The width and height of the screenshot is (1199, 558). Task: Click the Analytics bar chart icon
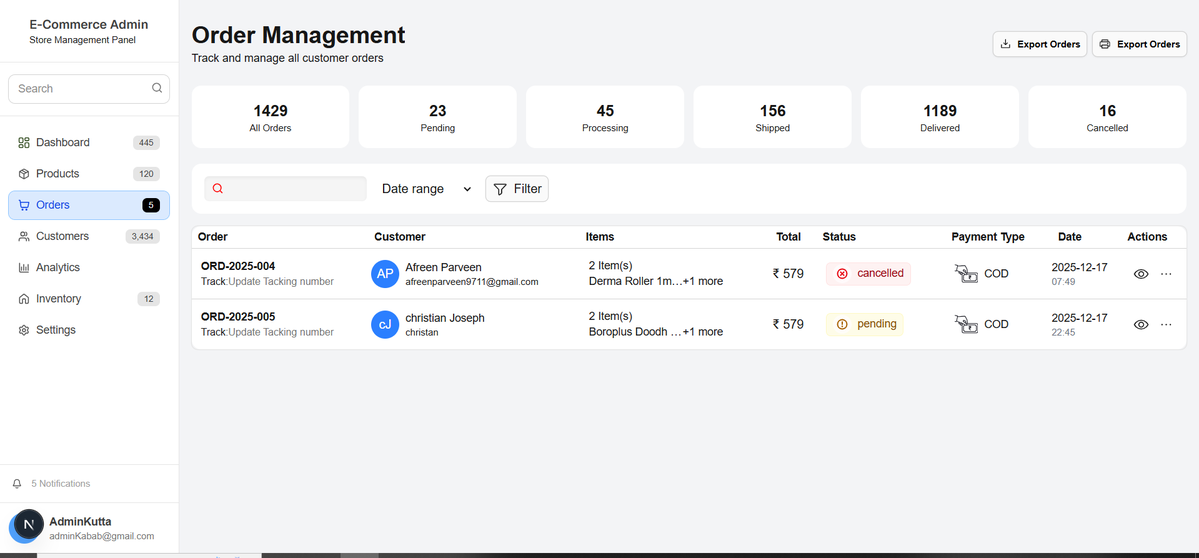click(x=24, y=268)
